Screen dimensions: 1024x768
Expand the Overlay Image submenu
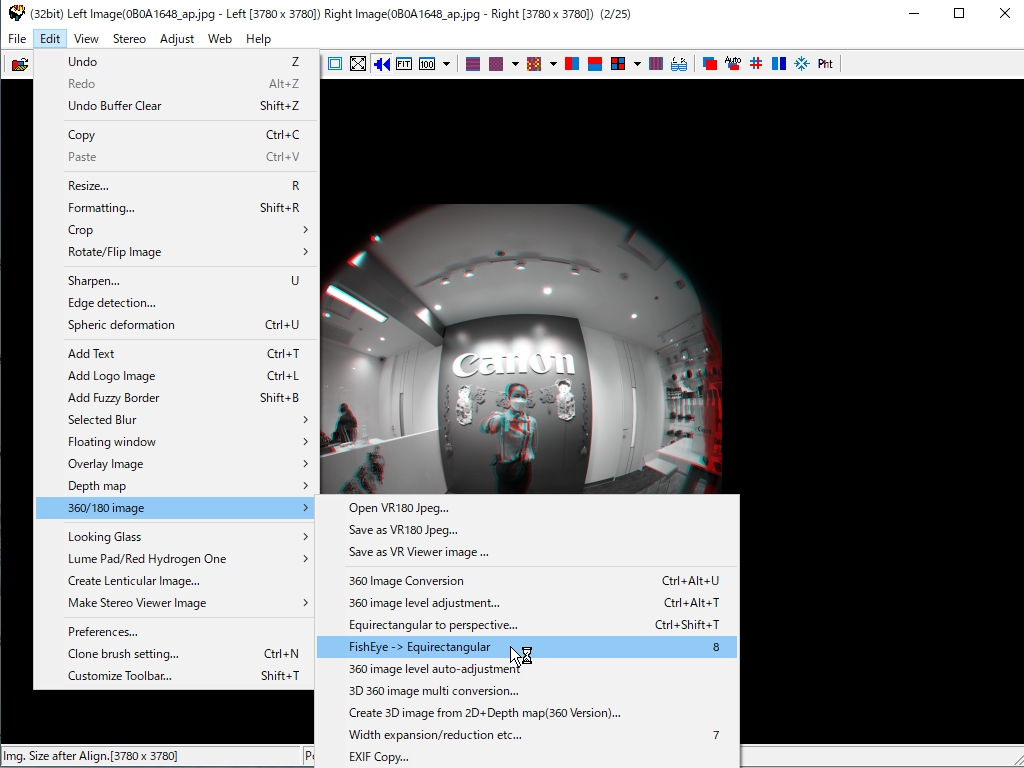[x=176, y=464]
